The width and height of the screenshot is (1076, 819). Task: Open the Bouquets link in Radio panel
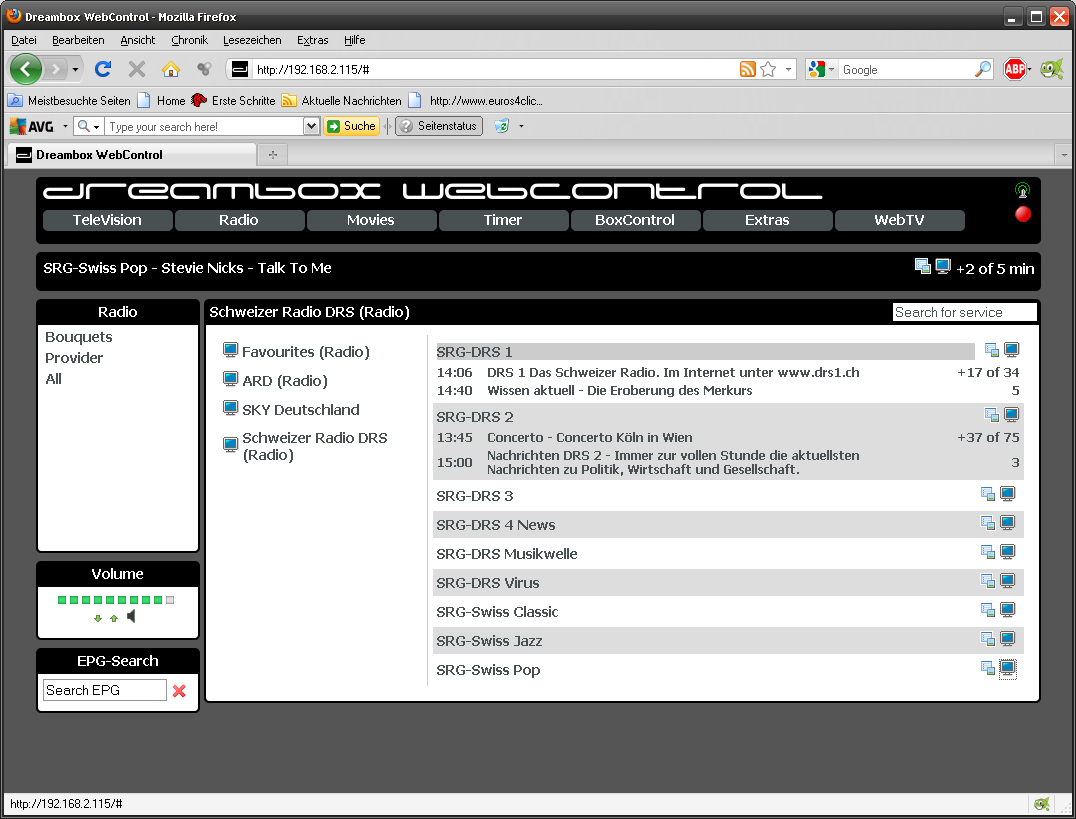click(78, 337)
